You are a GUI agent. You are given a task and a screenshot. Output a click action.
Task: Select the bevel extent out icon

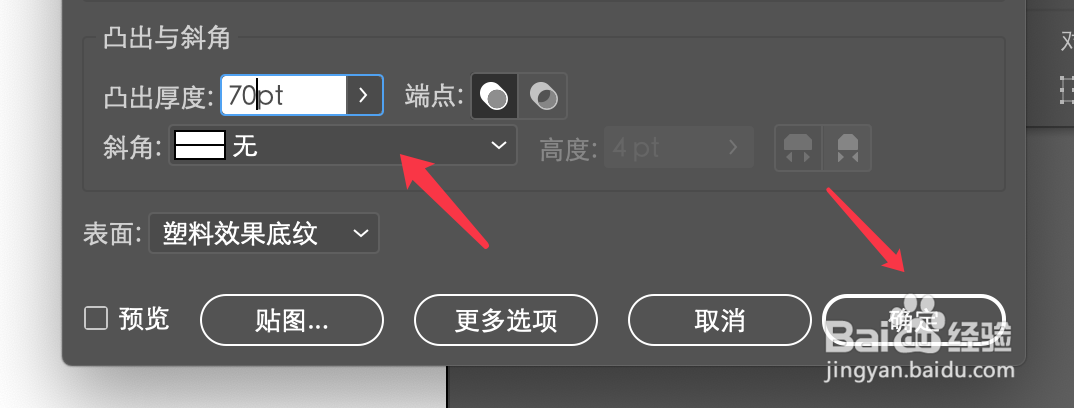tap(798, 147)
